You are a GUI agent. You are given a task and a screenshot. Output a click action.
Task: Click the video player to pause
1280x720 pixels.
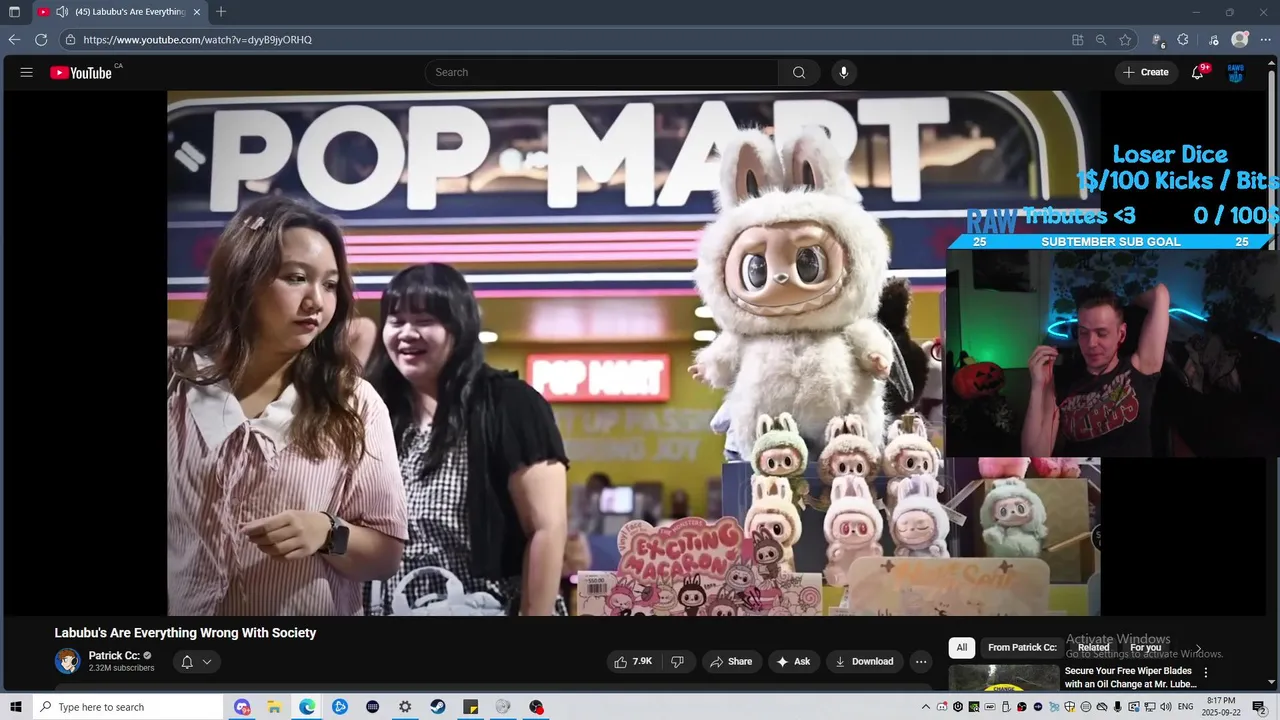pos(633,353)
